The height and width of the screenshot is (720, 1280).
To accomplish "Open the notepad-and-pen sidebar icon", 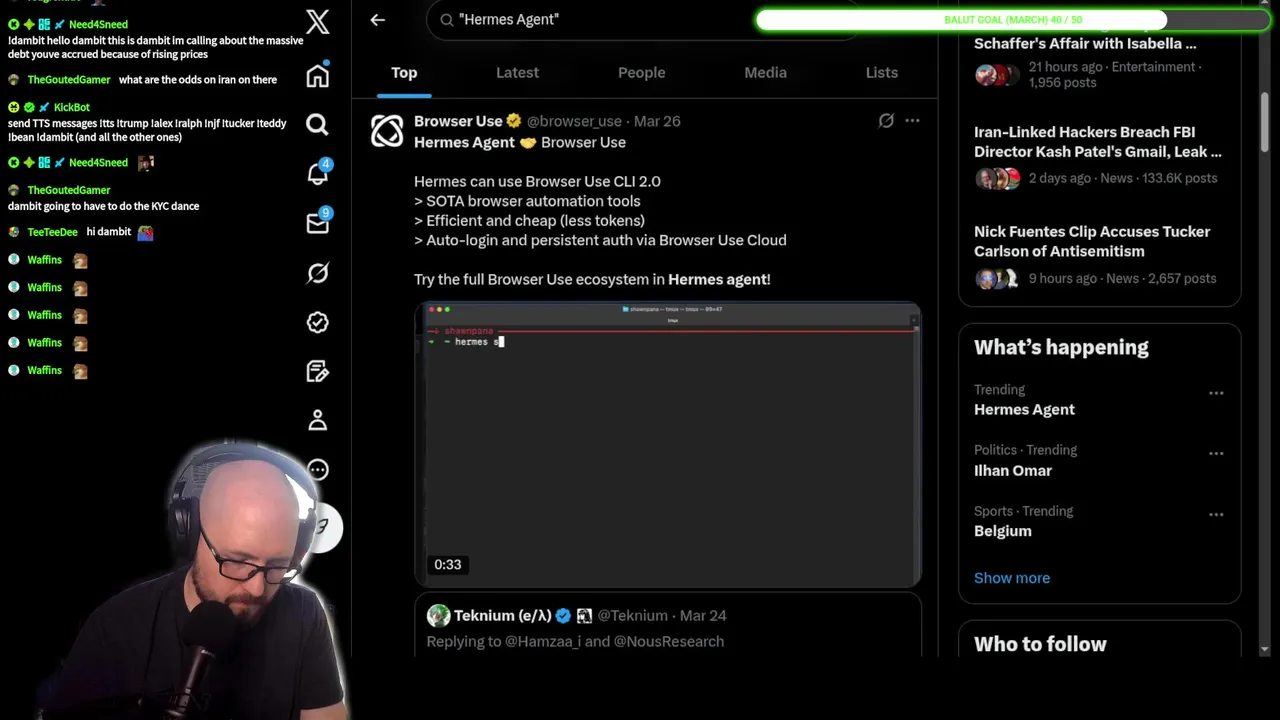I will (318, 371).
